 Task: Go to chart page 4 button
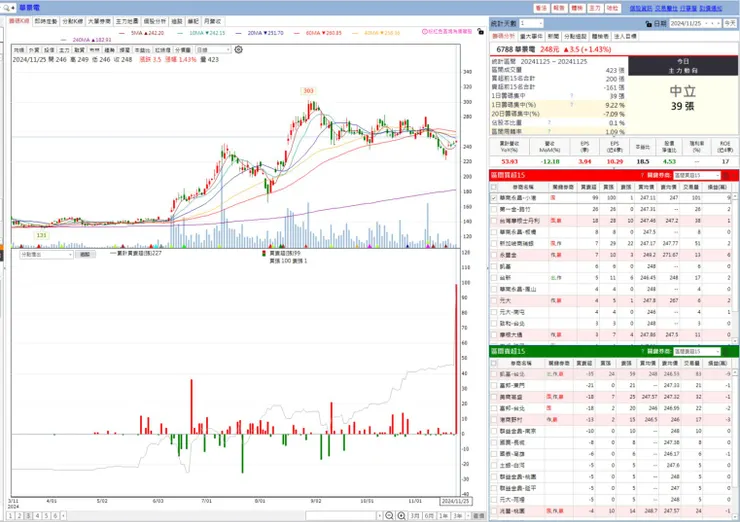coord(37,516)
